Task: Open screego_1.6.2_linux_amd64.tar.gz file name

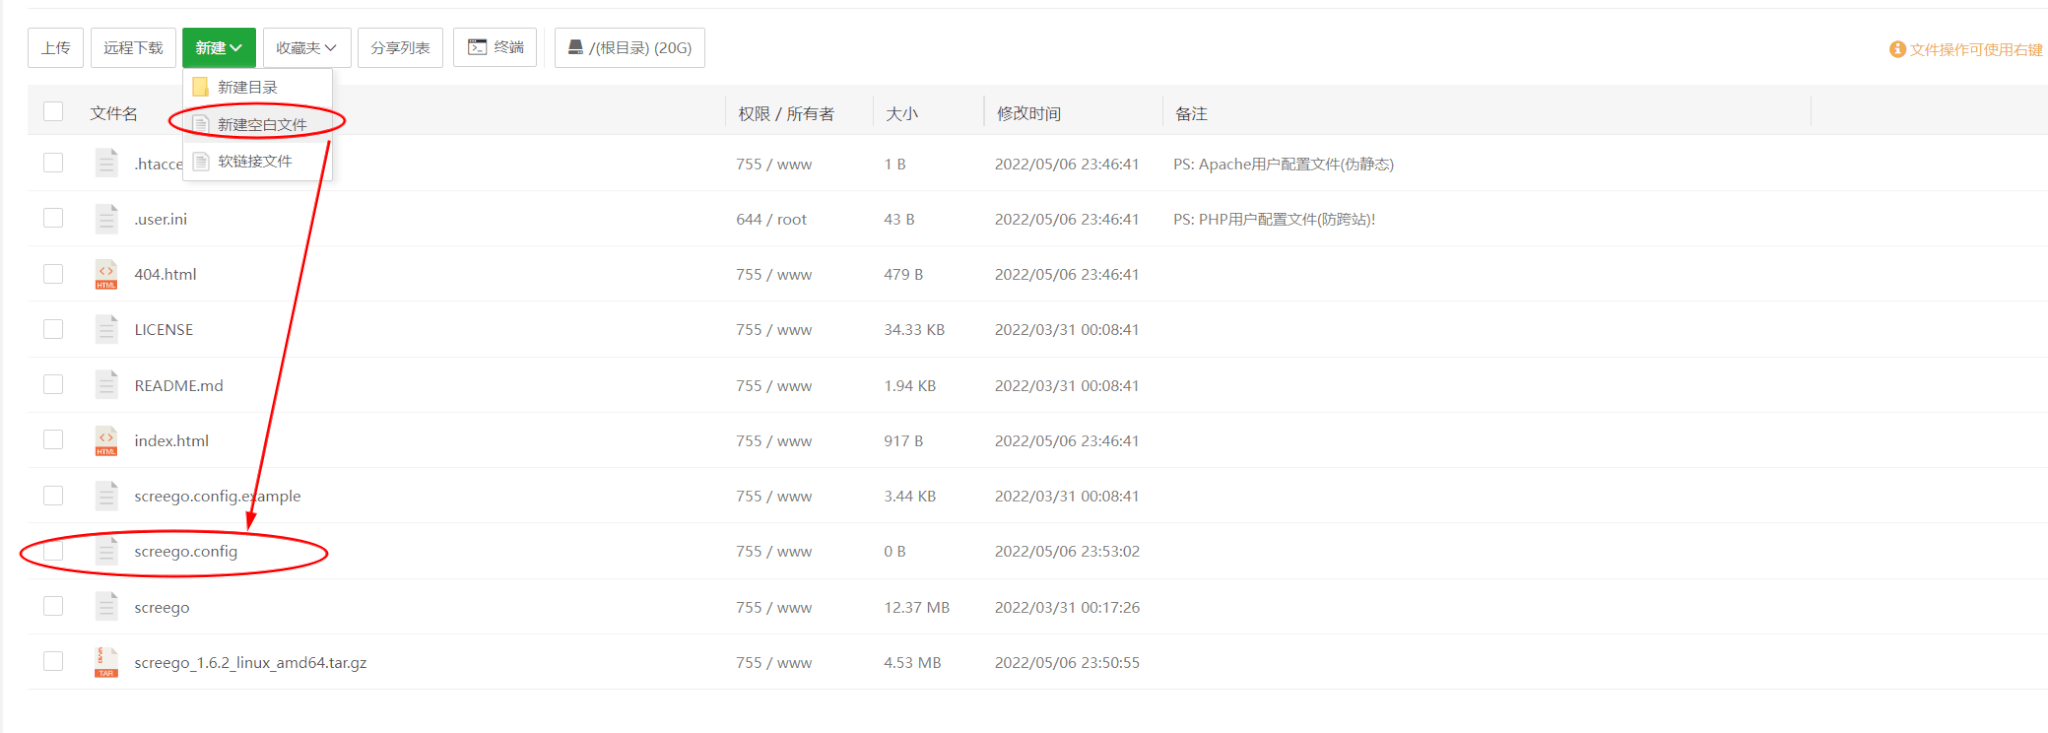Action: click(x=251, y=662)
